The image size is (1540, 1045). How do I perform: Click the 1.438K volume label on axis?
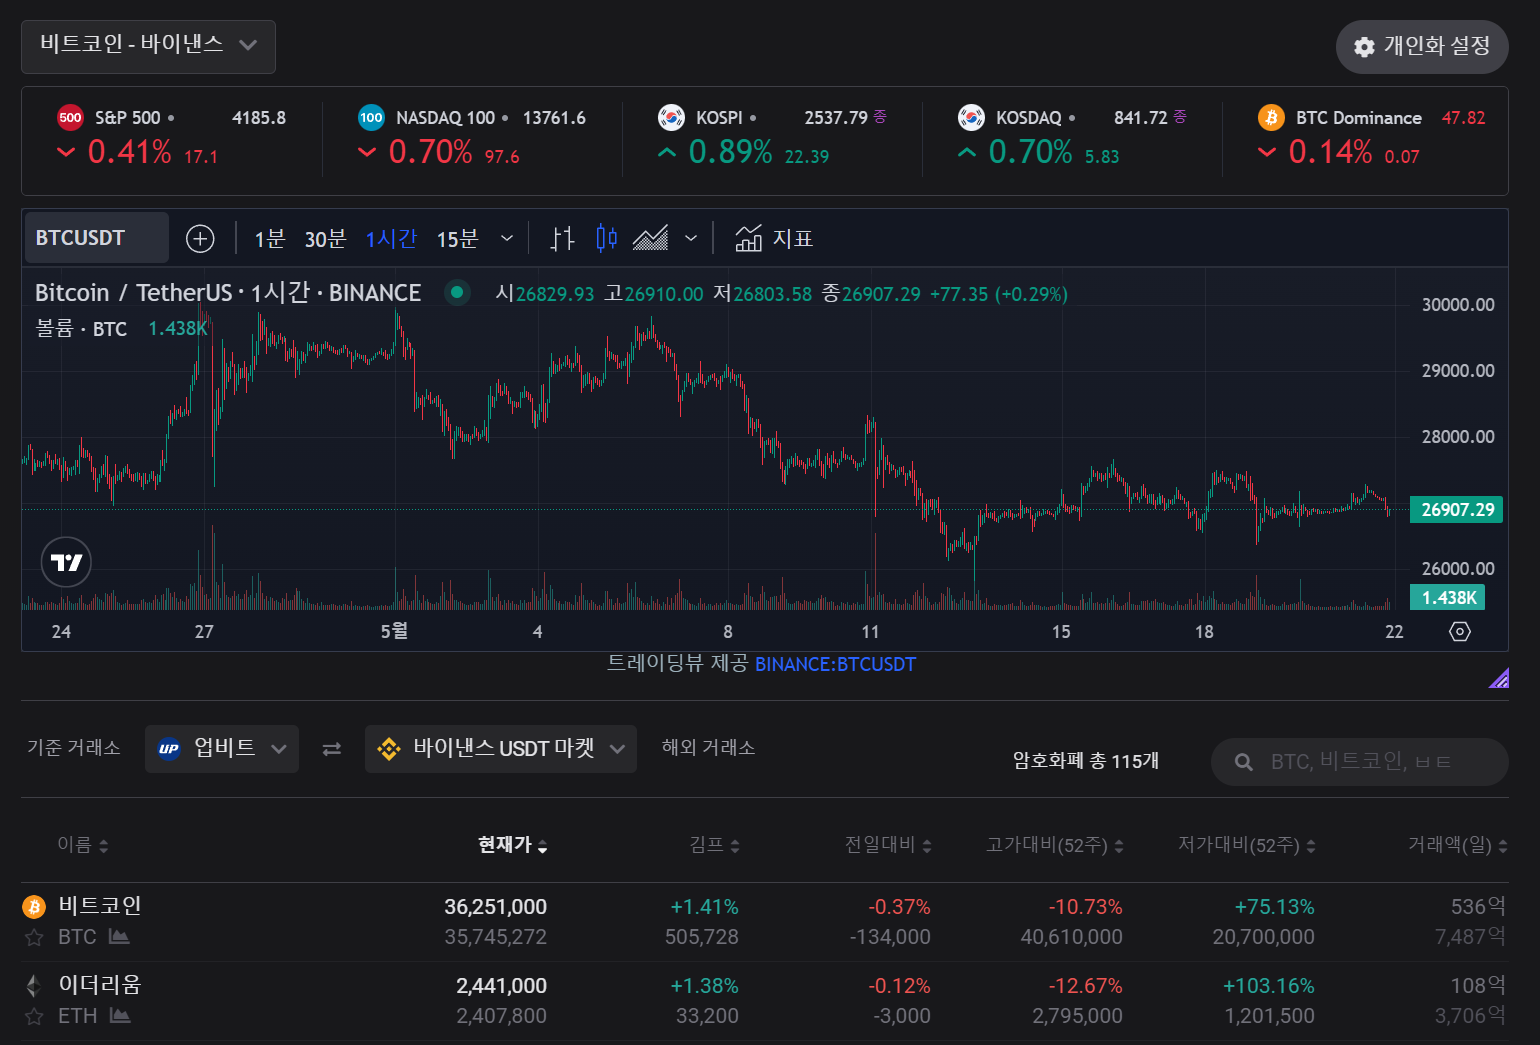[1448, 598]
